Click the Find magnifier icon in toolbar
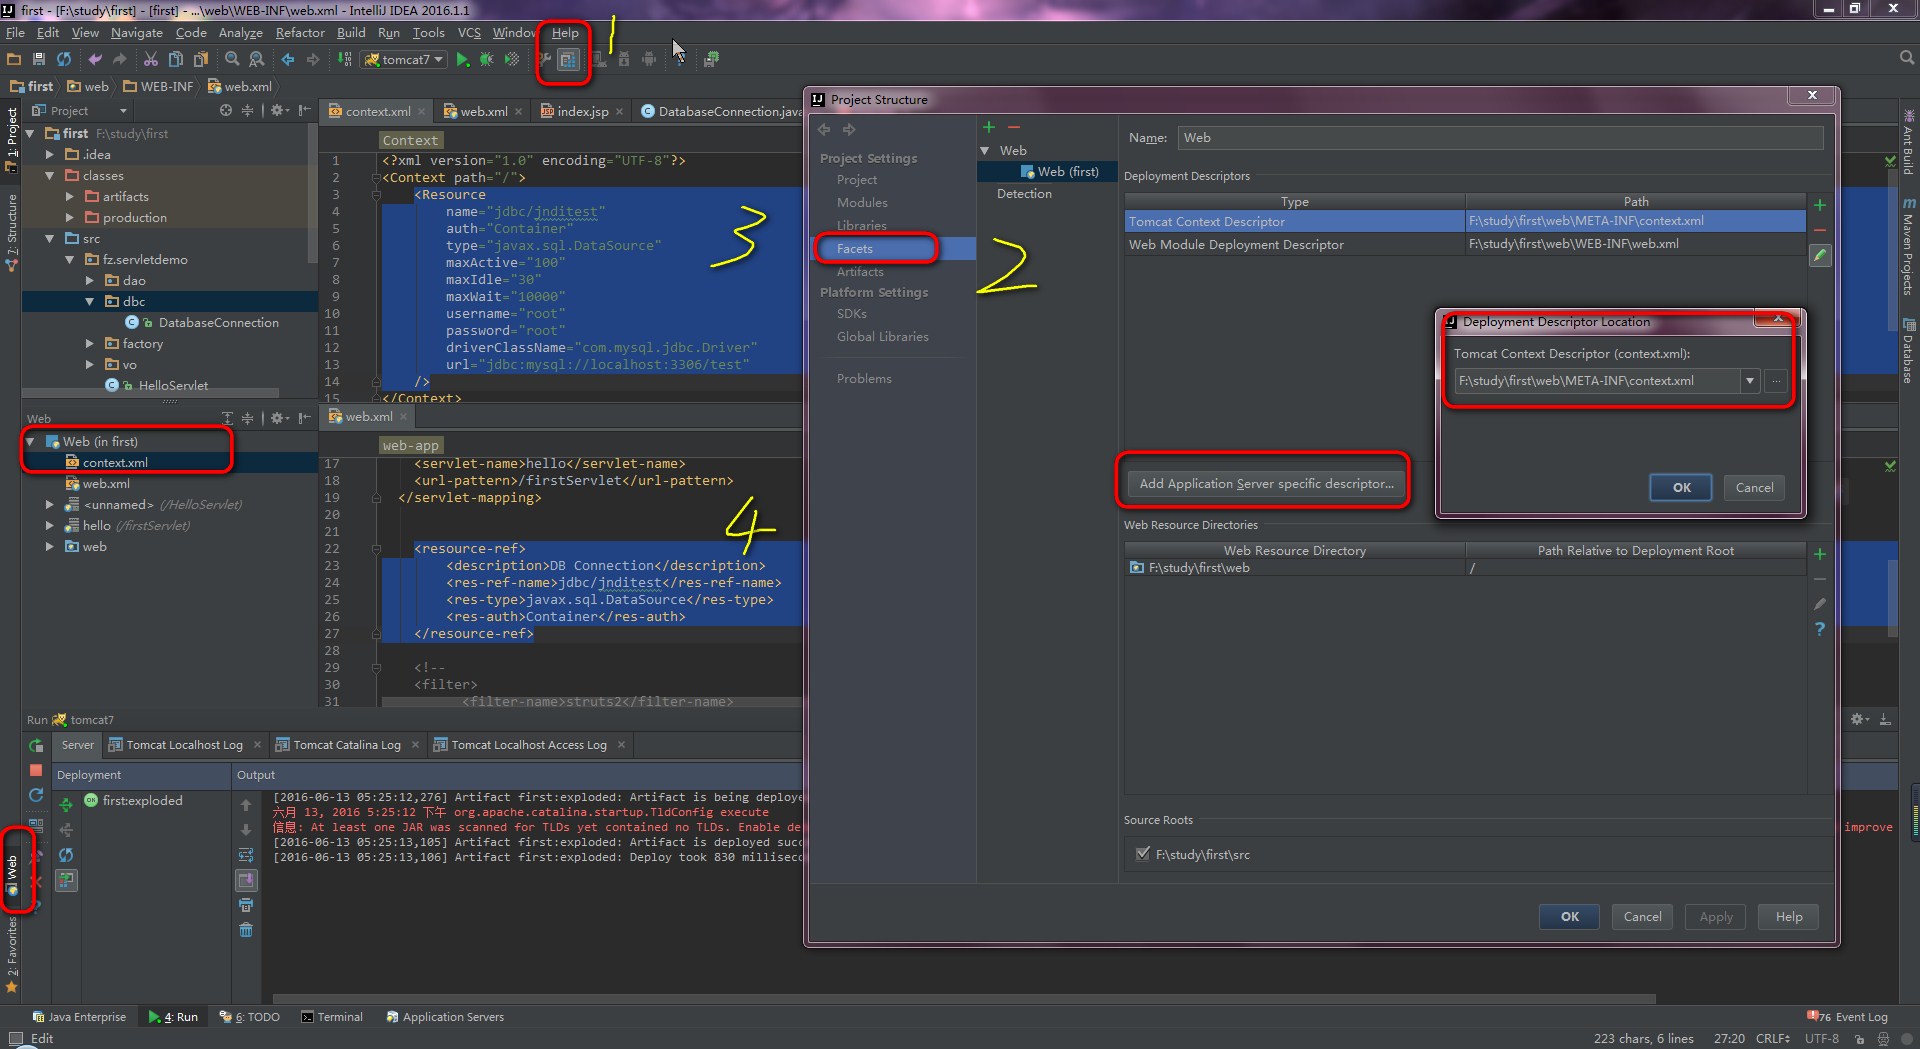The width and height of the screenshot is (1920, 1049). (232, 60)
